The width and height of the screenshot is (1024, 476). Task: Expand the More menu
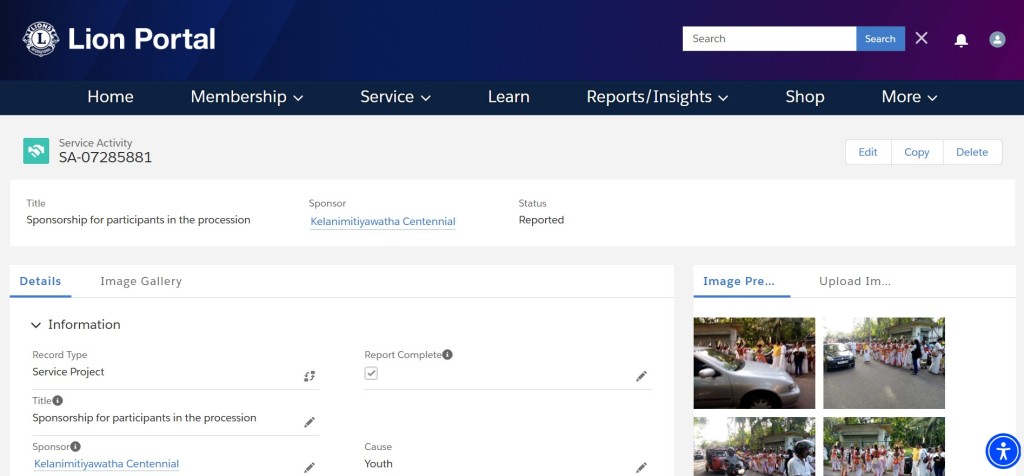click(909, 97)
